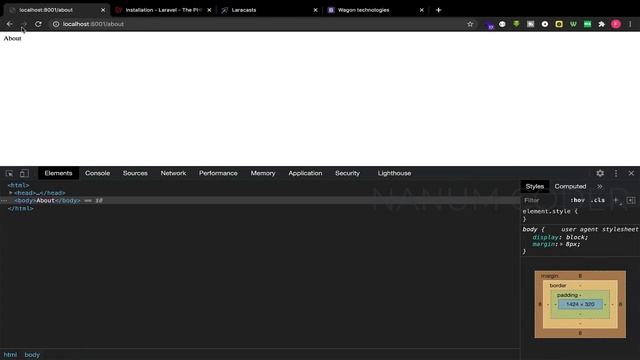Image resolution: width=640 pixels, height=360 pixels.
Task: Go back to the previous page
Action: 9,24
